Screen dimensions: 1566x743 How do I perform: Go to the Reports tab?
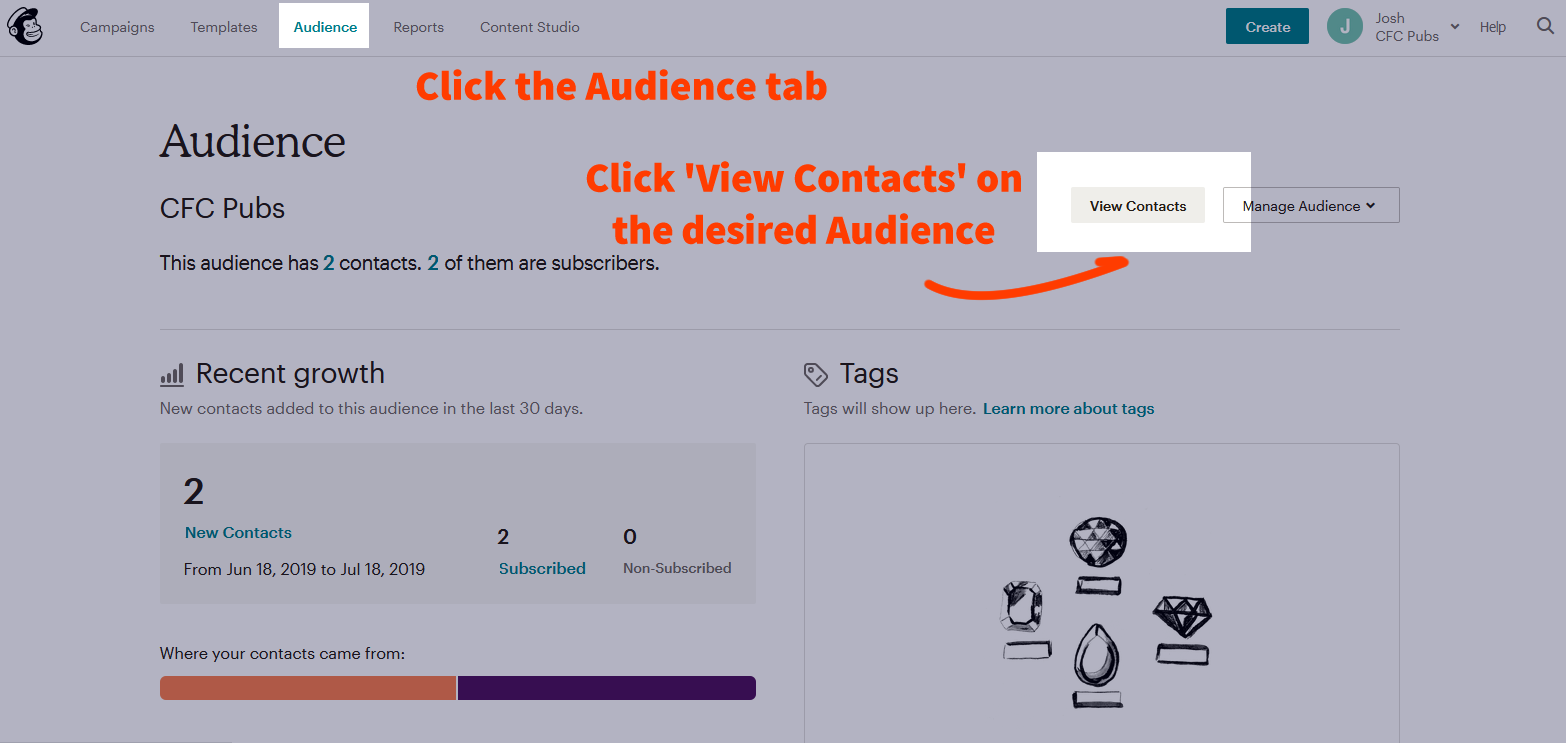[x=418, y=27]
